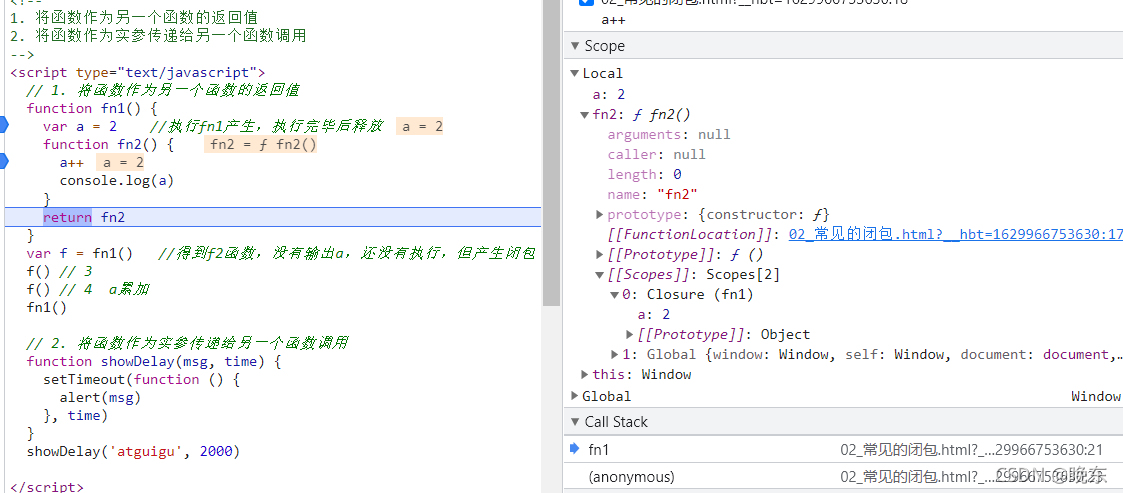Expand [[Prototype]]: ƒ () entry
The image size is (1123, 493).
pyautogui.click(x=599, y=254)
